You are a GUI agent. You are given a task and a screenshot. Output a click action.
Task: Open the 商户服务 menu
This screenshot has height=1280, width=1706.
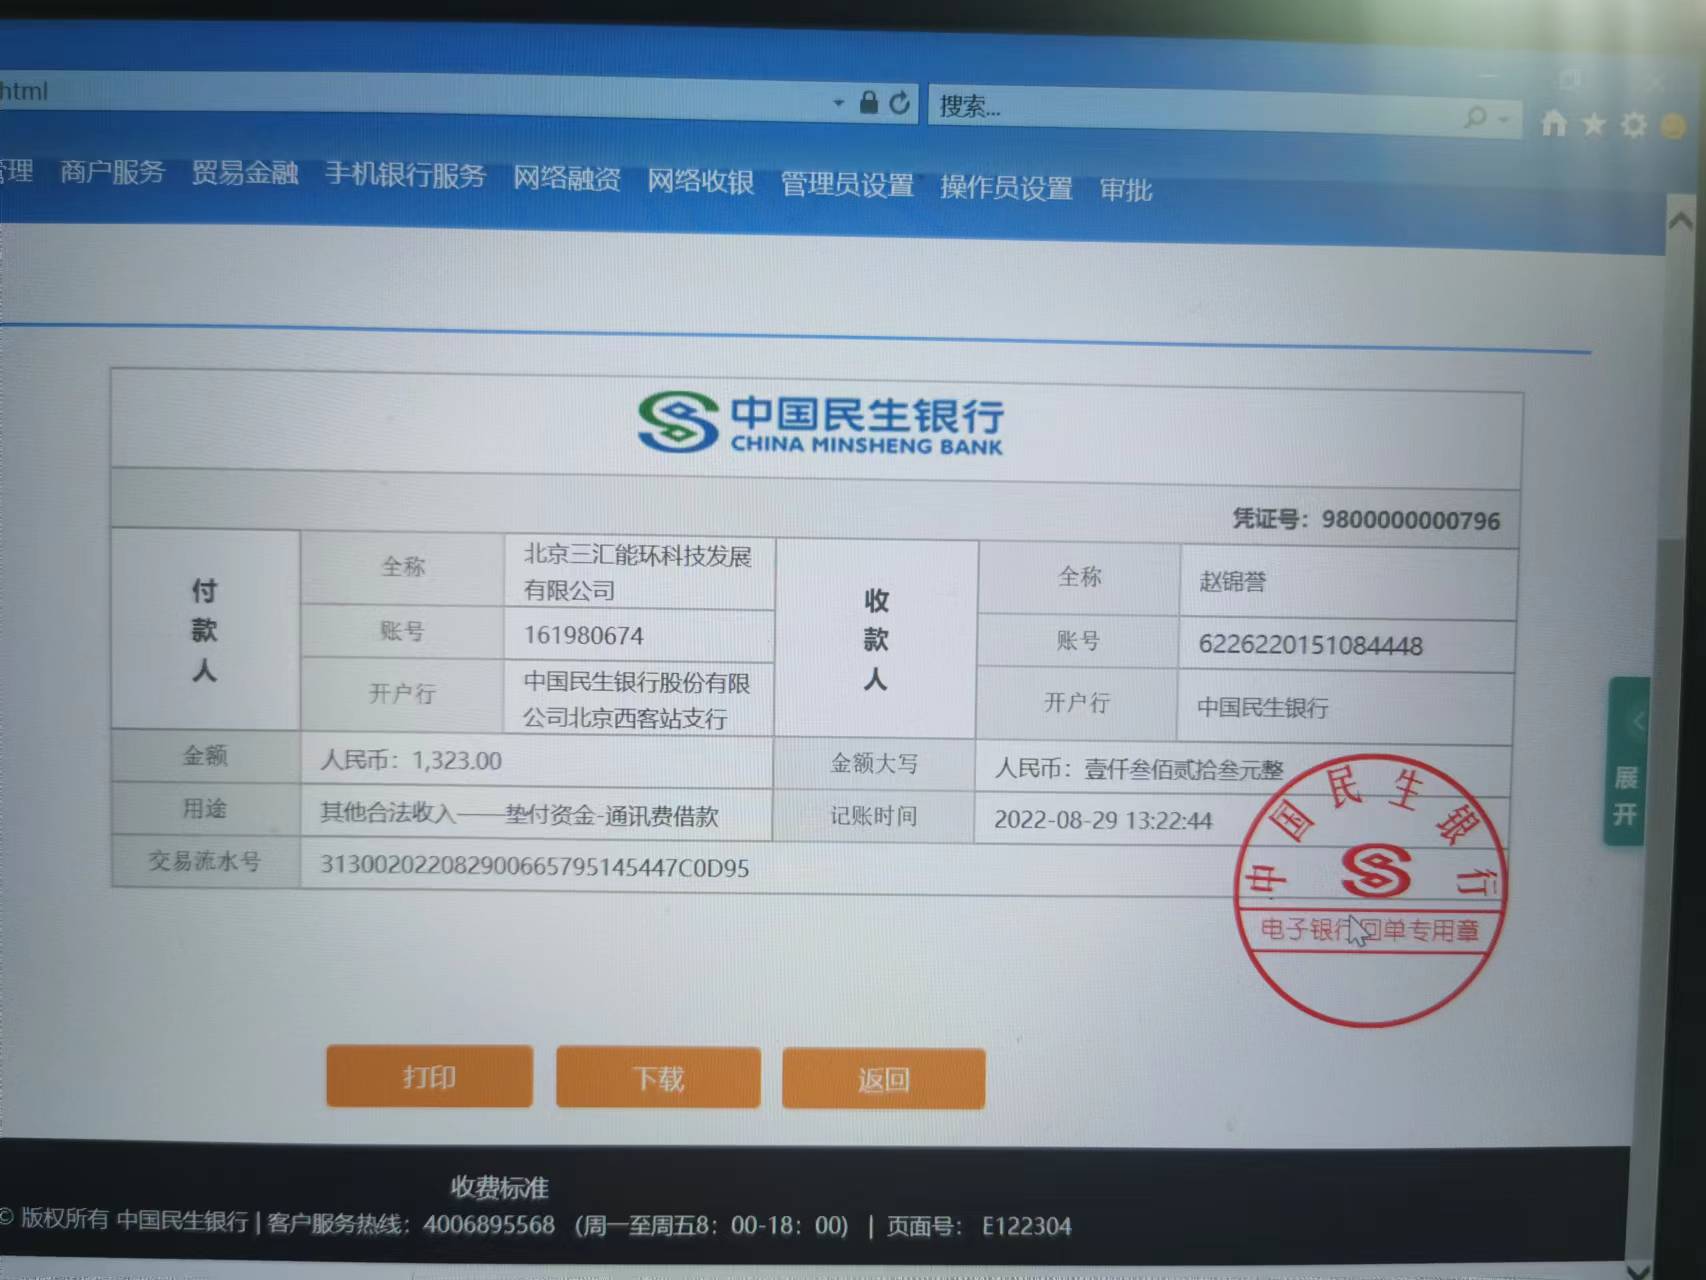[112, 172]
